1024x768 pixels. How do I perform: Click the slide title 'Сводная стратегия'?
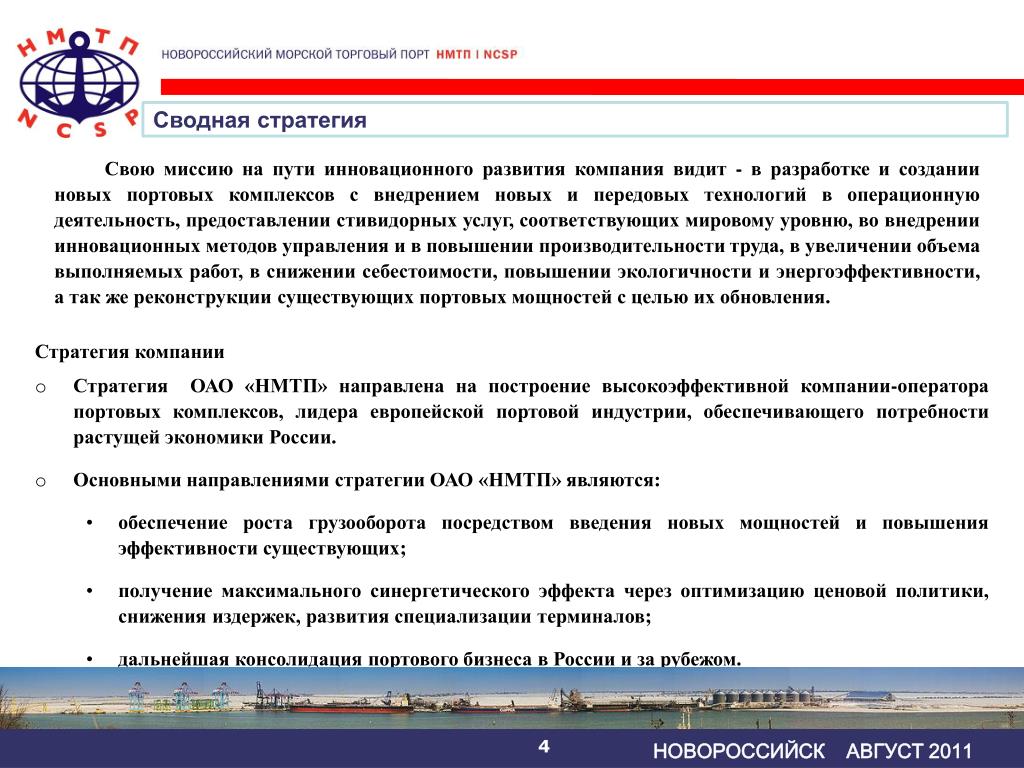260,120
